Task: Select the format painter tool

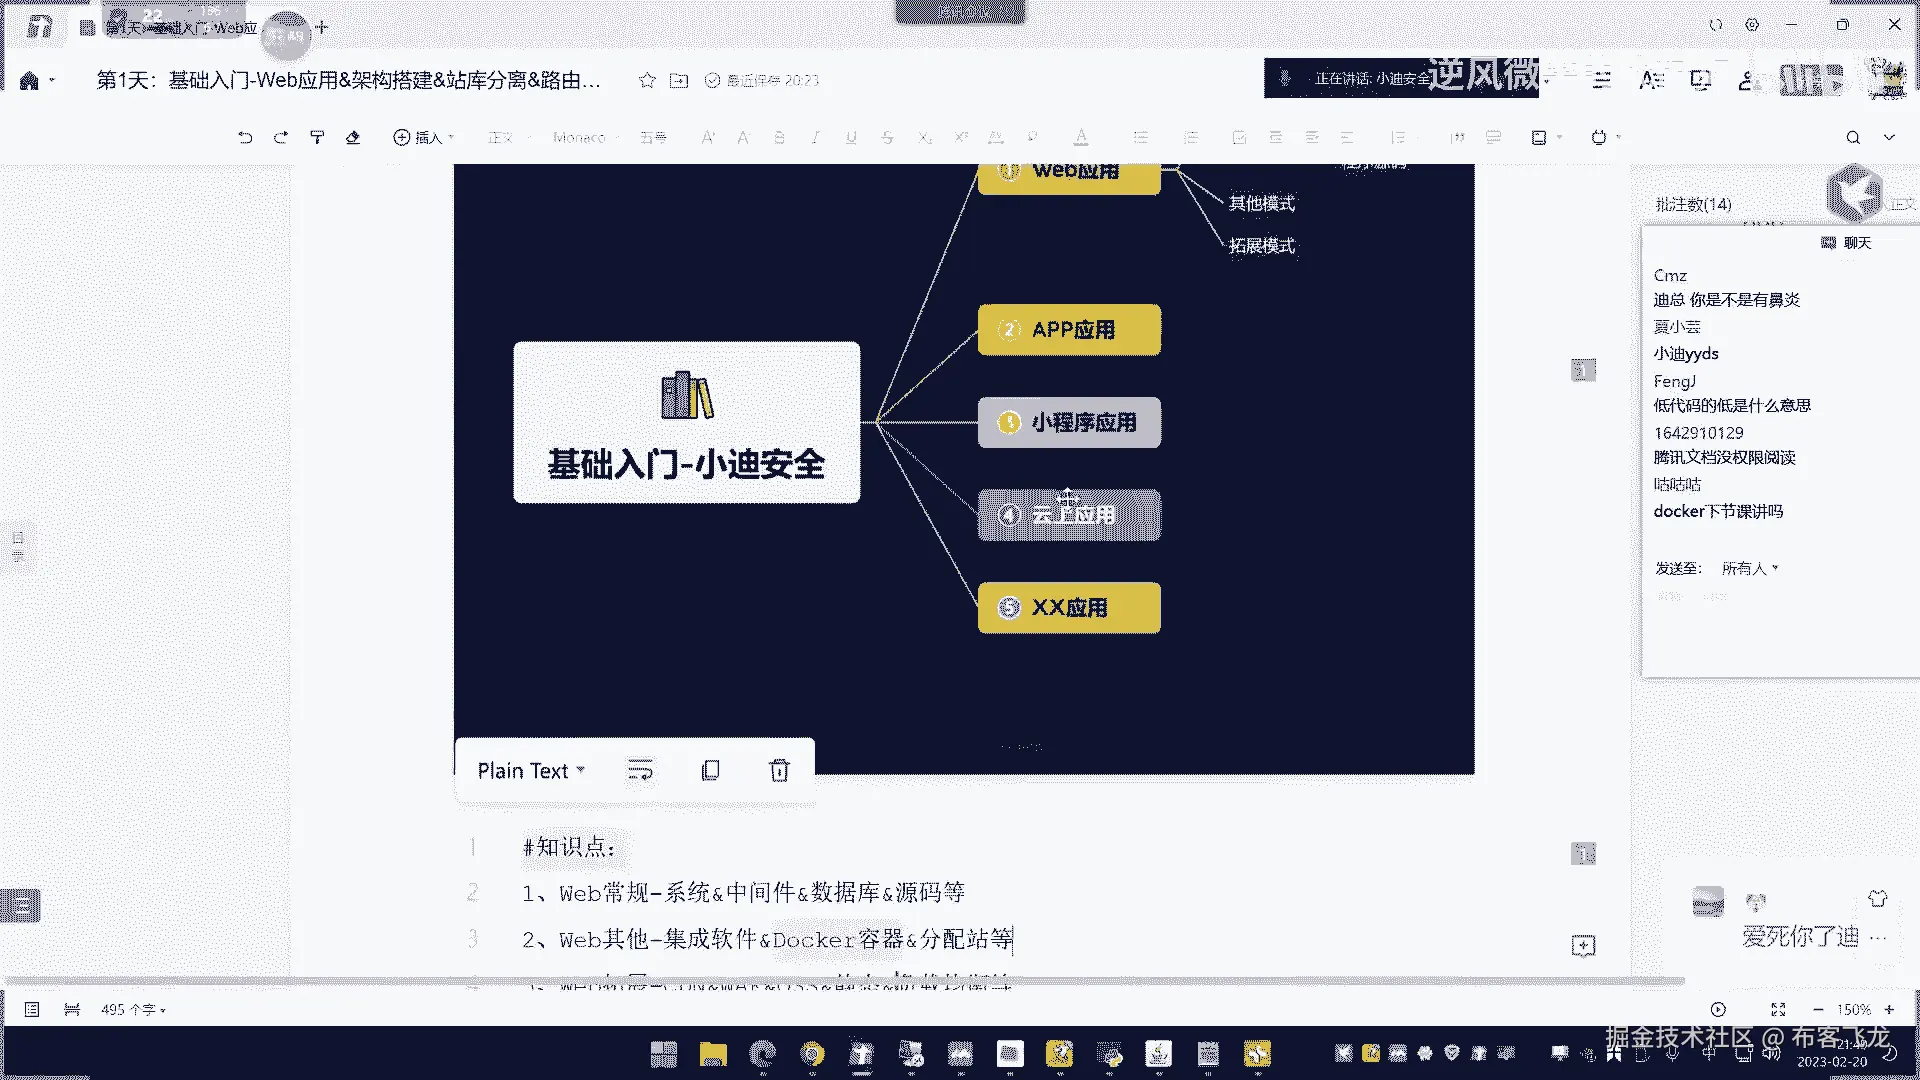Action: (x=317, y=137)
